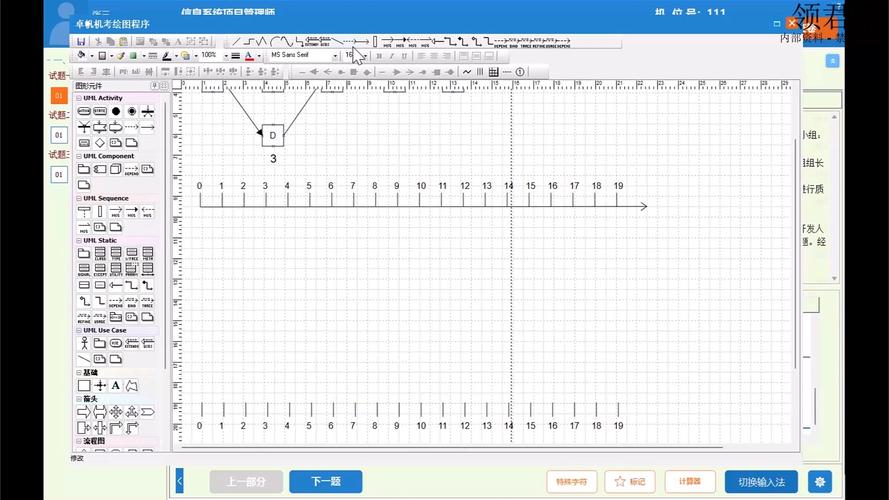Screen dimensions: 889x500
Task: Select UML Activity decision diamond shape
Action: click(x=100, y=142)
